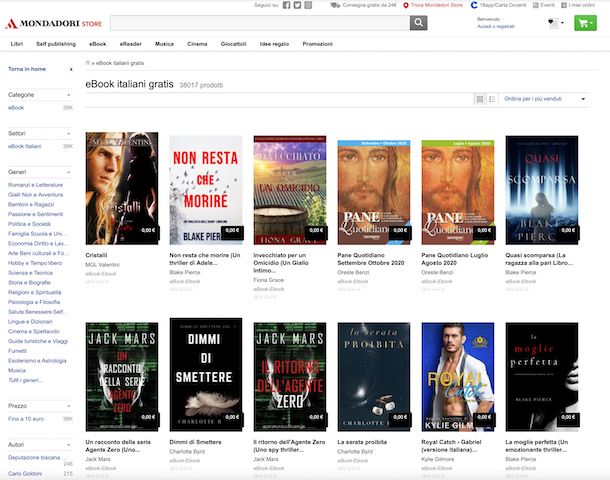Open Un racconto della serie Agente Zero title
610x480 pixels.
118,446
